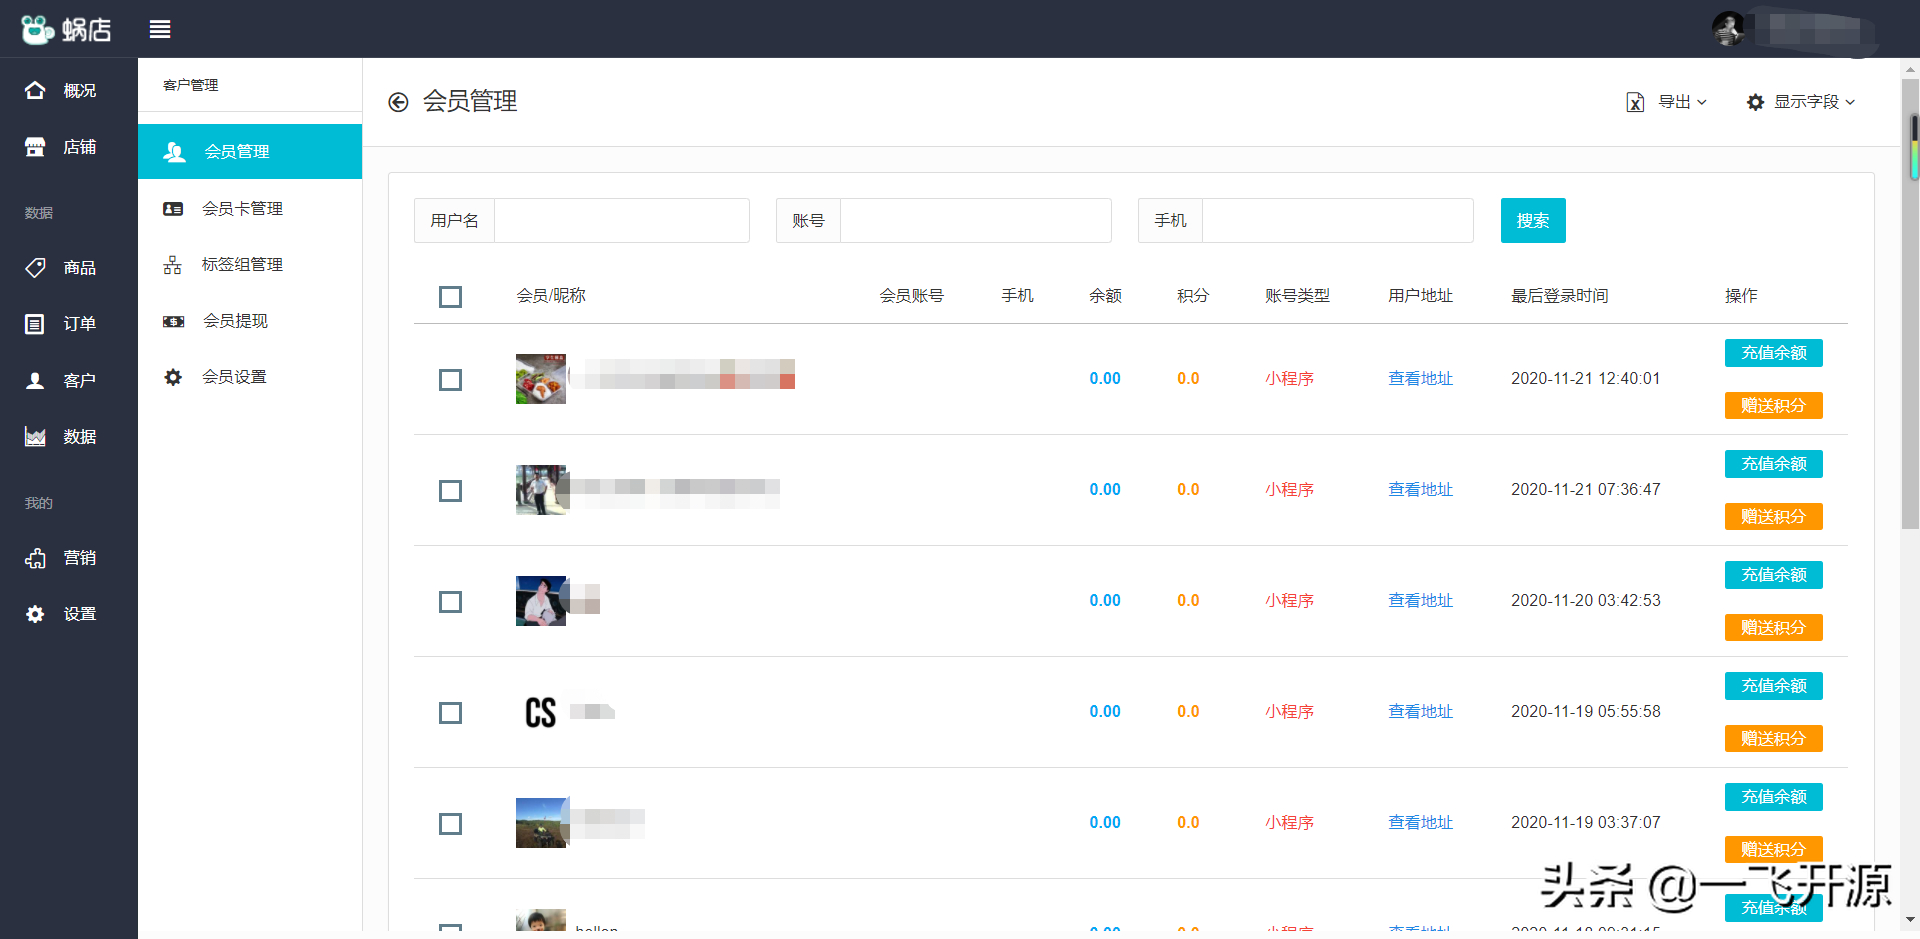Open 订单 in the left navigation
1920x939 pixels.
click(69, 323)
